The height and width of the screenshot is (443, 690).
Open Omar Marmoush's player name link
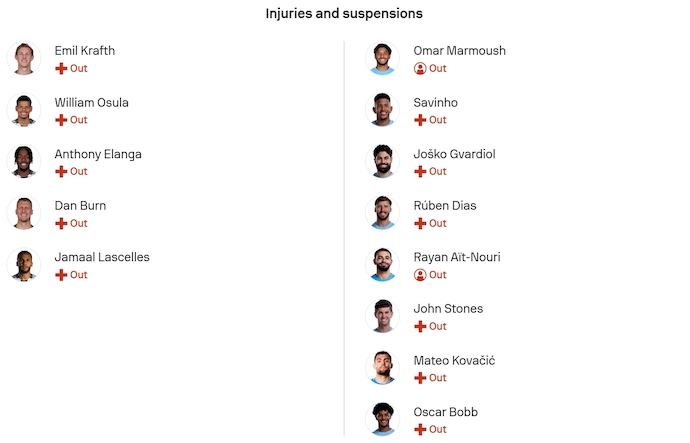pyautogui.click(x=459, y=51)
